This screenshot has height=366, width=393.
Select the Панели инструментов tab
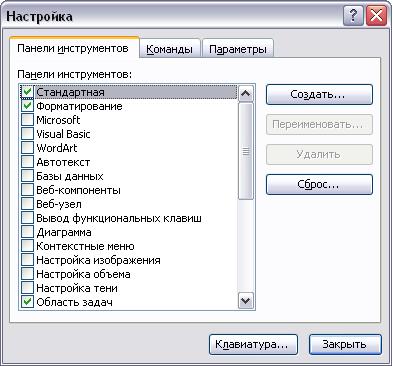[x=73, y=48]
